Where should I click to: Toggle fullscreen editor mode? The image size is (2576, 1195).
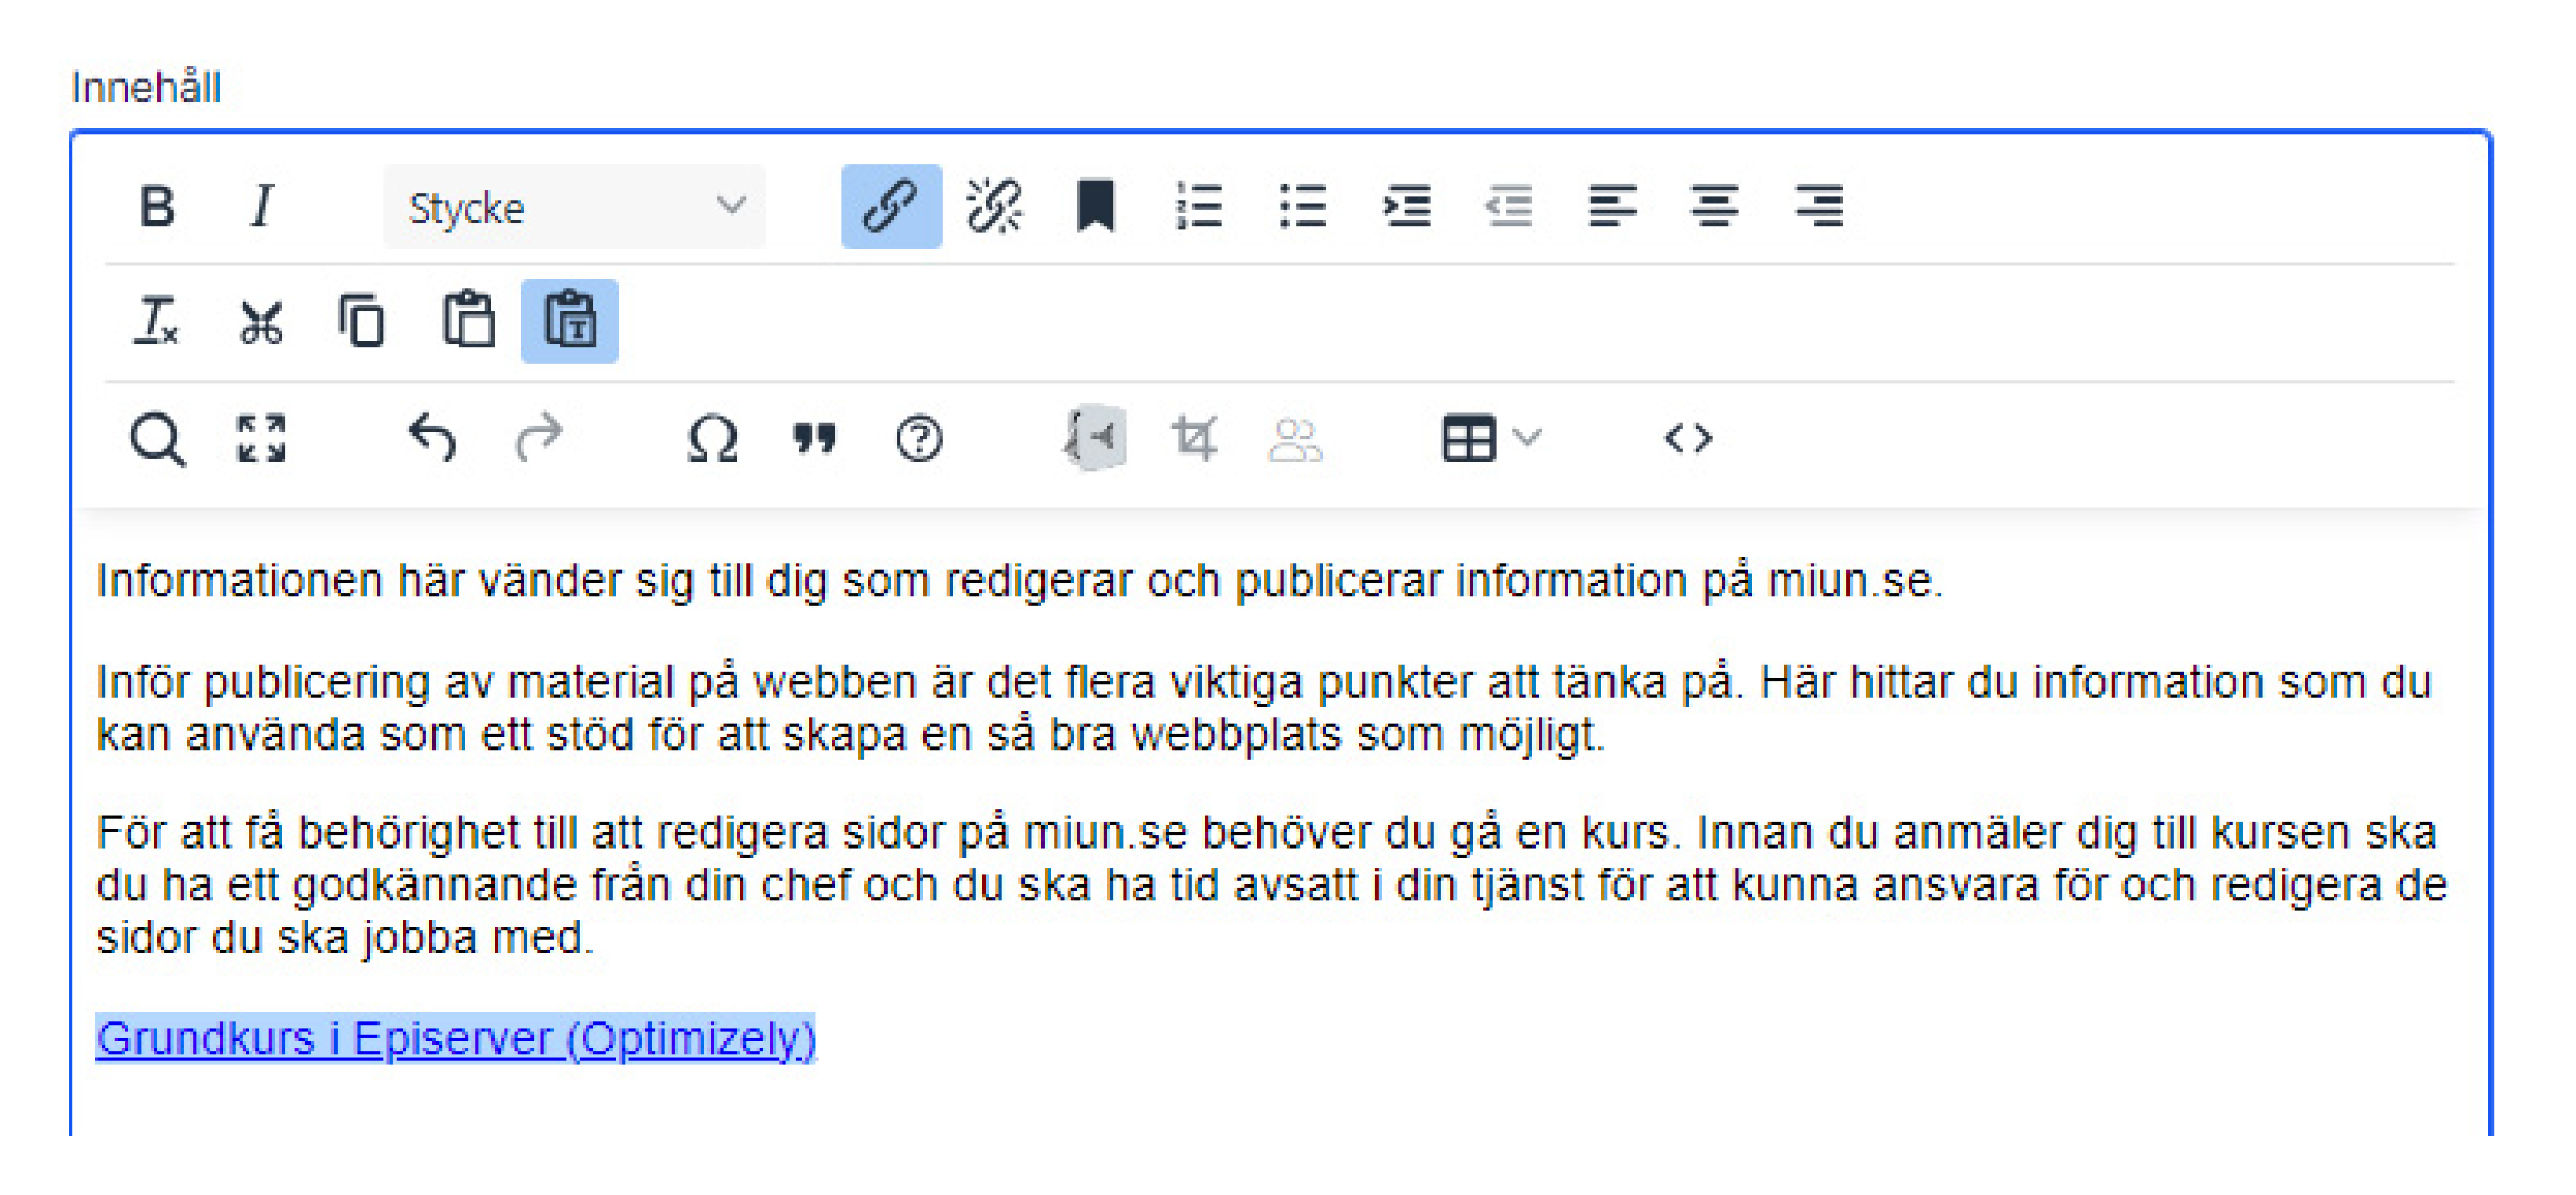tap(261, 439)
